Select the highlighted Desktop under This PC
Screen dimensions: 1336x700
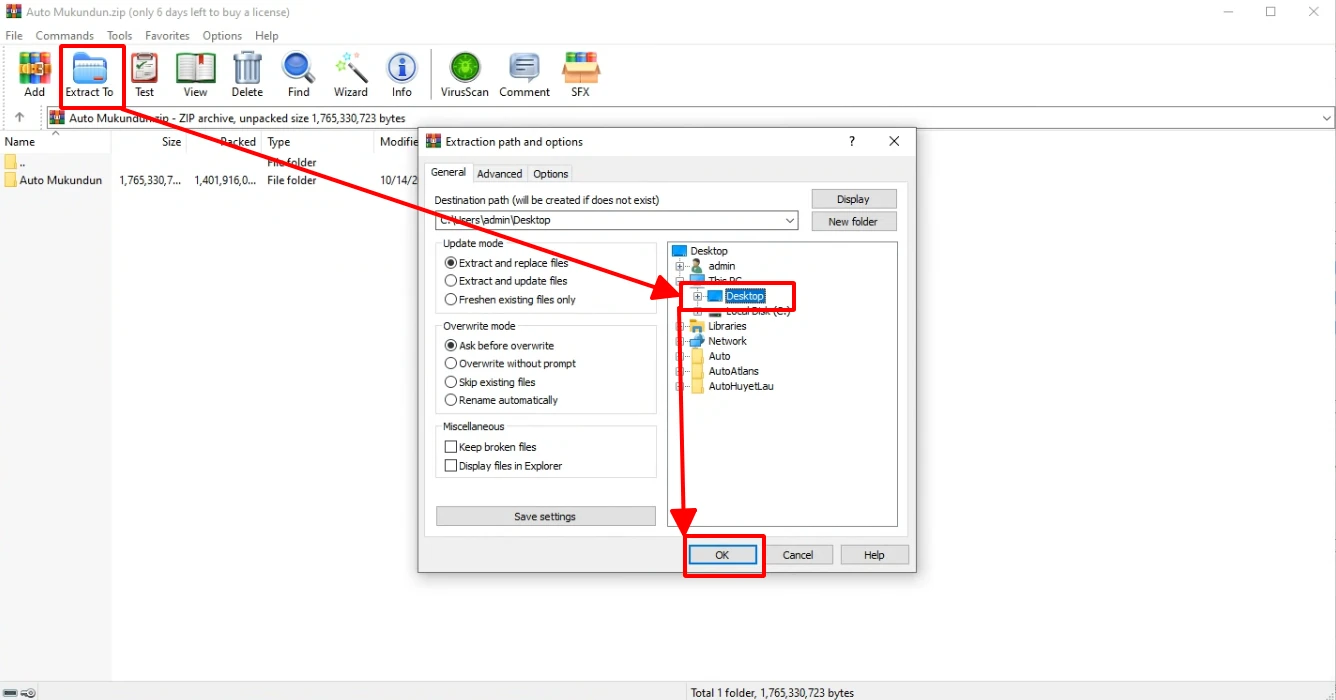(745, 296)
